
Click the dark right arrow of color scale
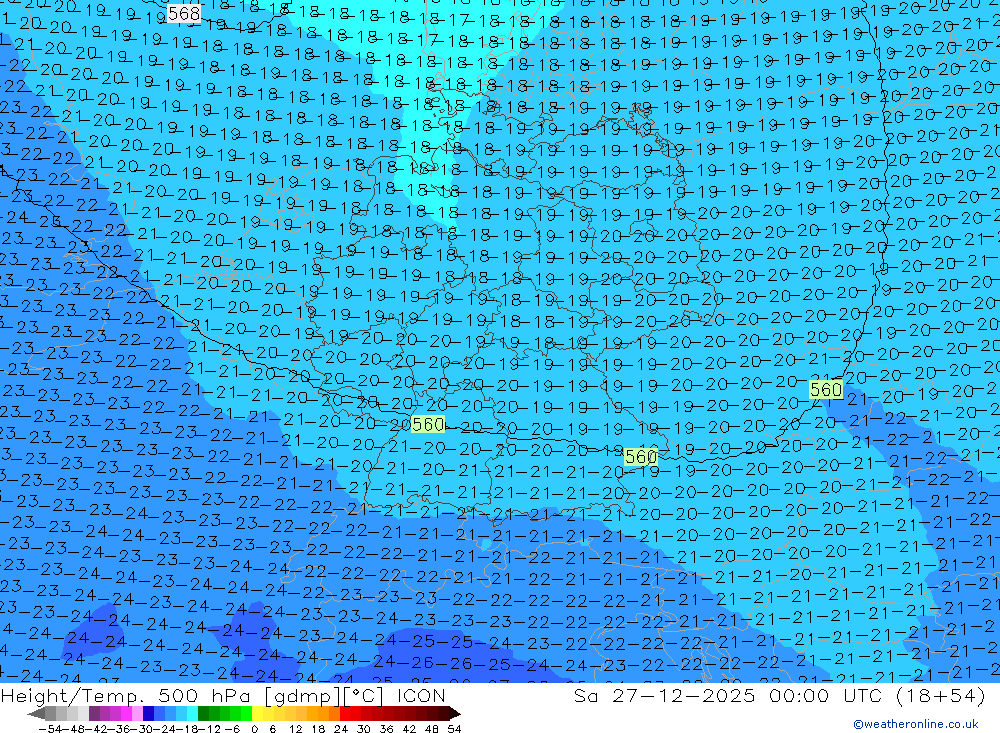point(455,713)
